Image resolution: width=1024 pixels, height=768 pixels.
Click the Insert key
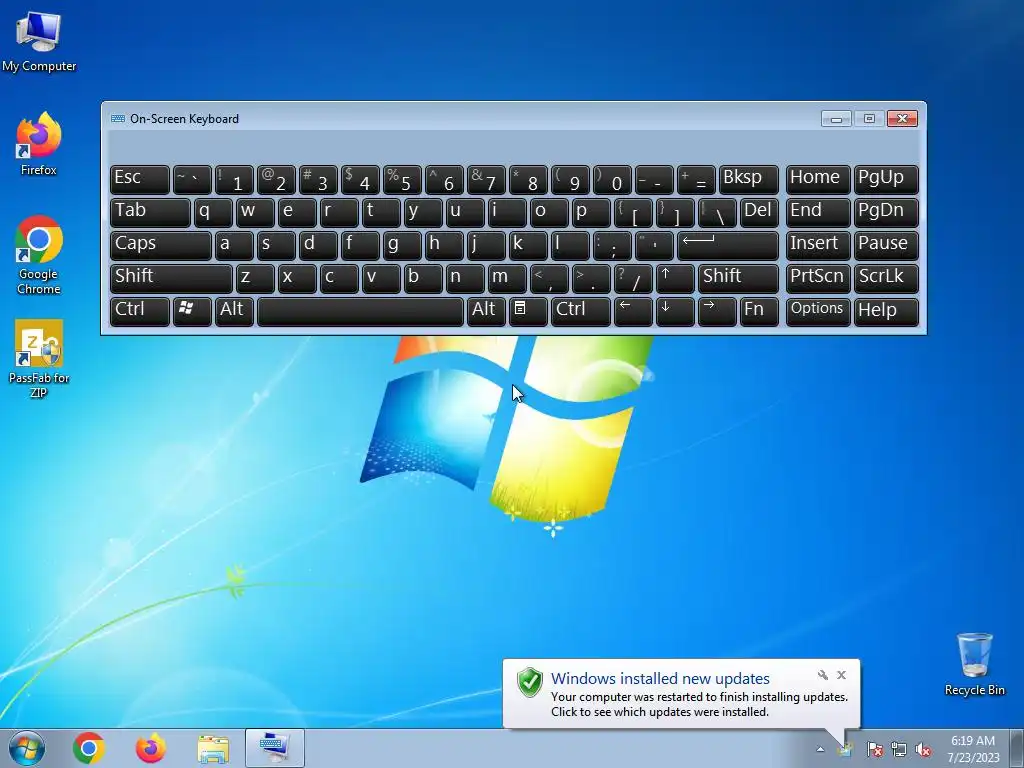818,246
